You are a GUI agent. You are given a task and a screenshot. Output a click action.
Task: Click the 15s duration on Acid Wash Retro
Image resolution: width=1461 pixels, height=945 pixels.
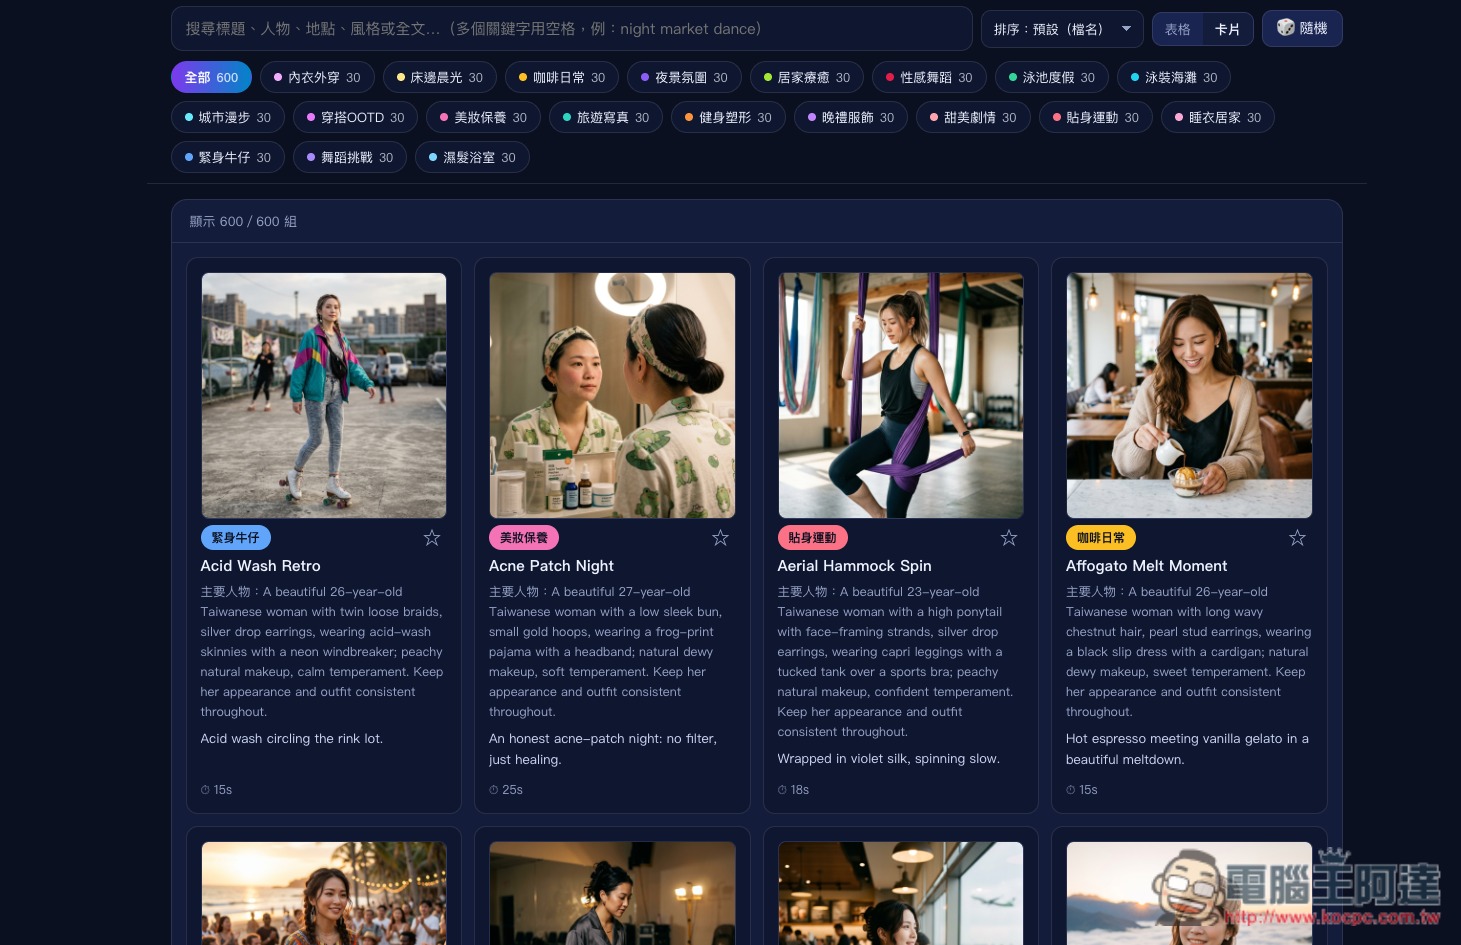216,790
